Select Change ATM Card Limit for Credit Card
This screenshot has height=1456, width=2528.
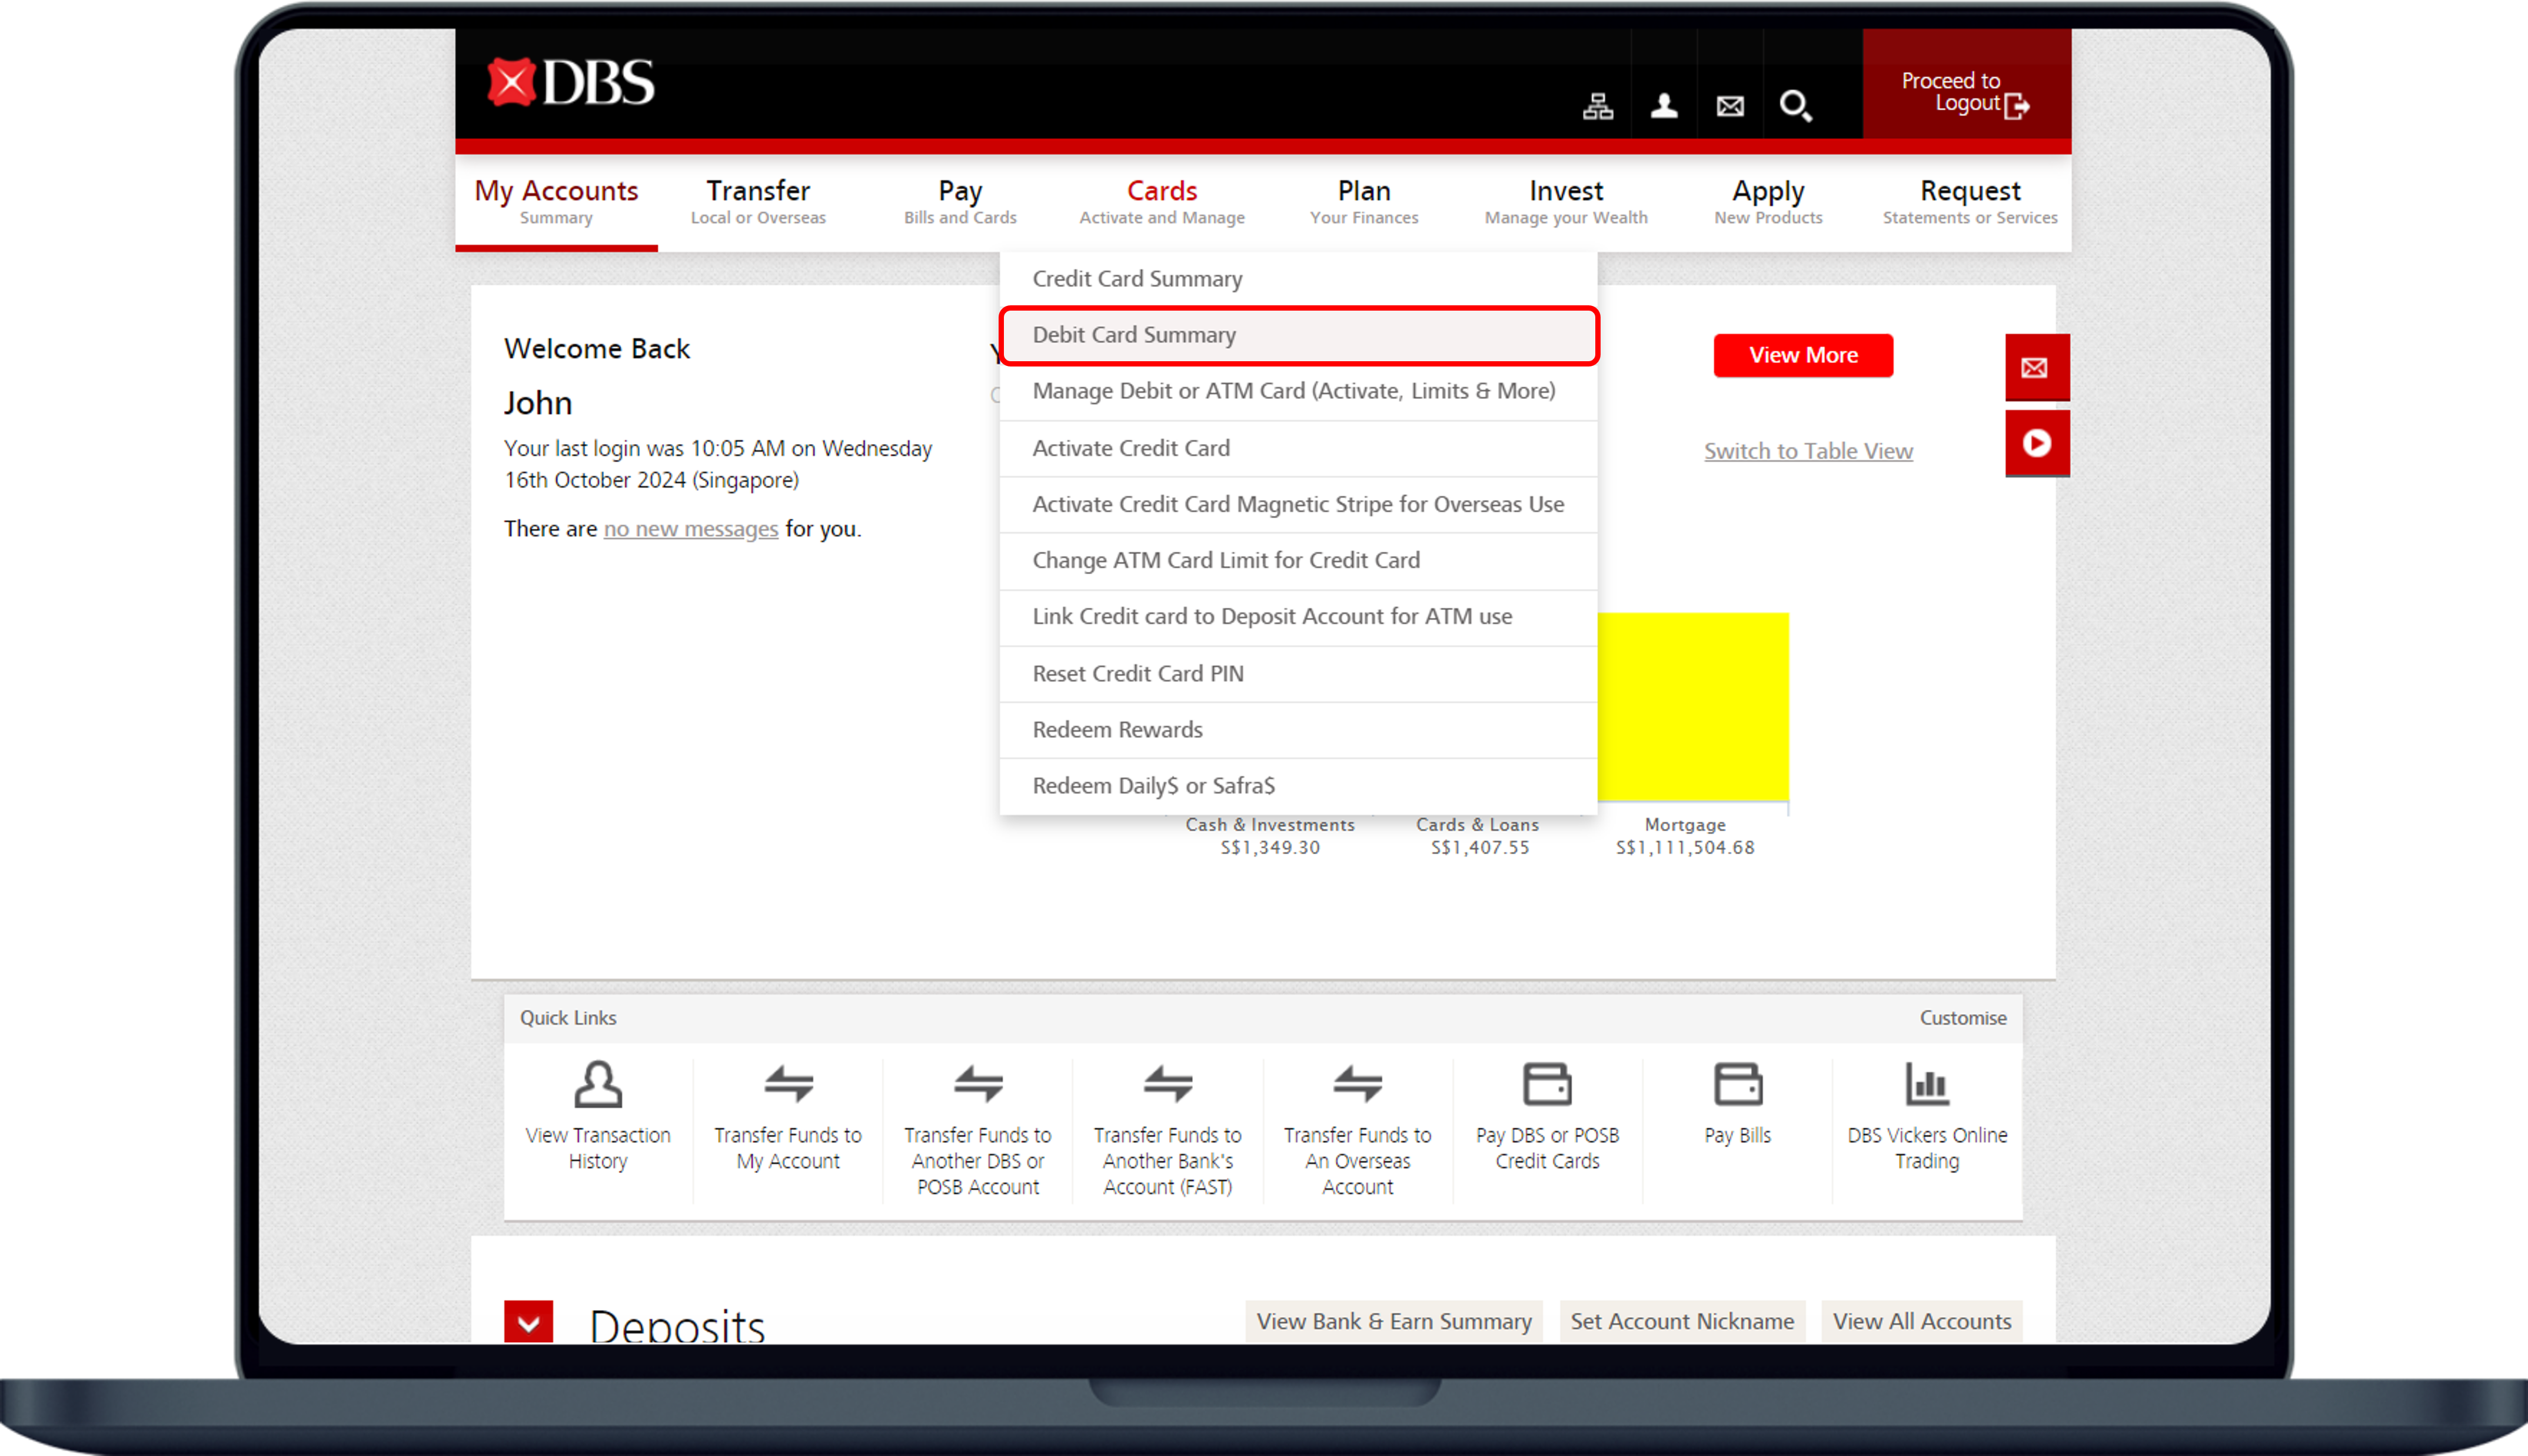click(x=1298, y=560)
